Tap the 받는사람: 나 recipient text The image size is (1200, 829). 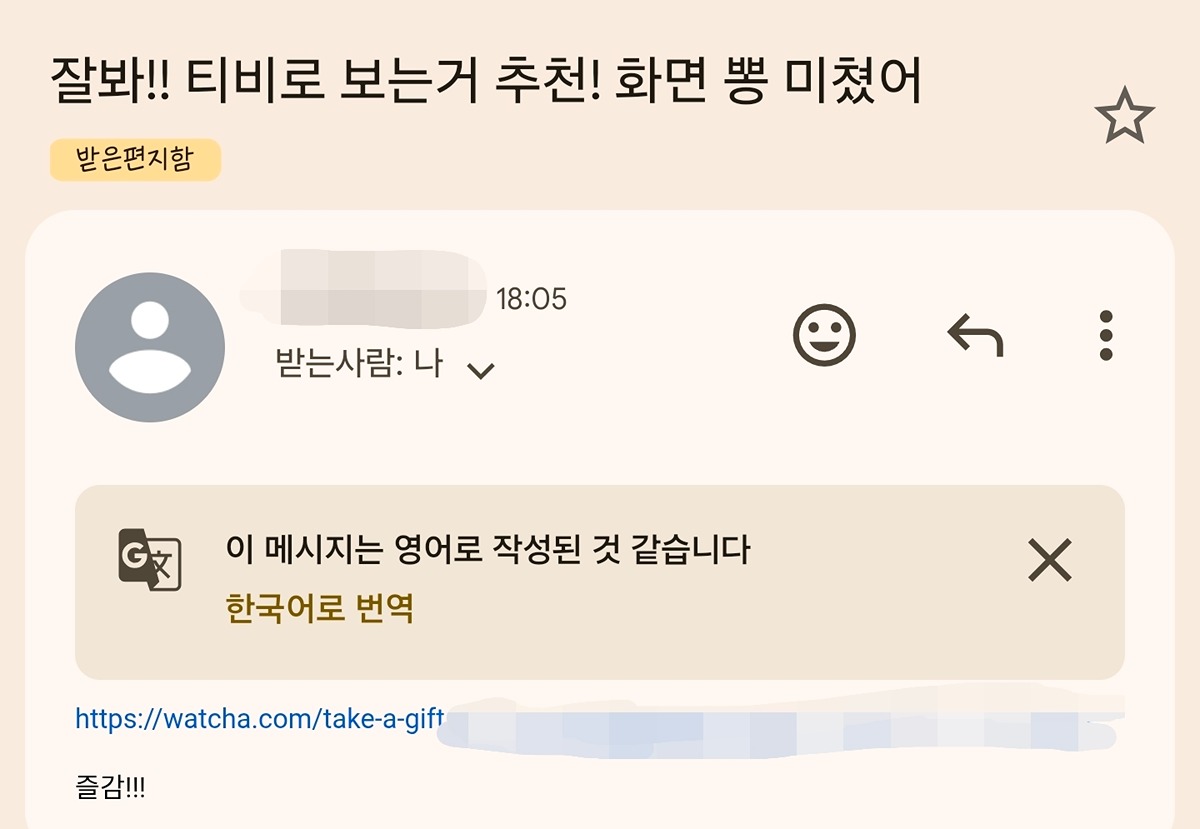[358, 364]
